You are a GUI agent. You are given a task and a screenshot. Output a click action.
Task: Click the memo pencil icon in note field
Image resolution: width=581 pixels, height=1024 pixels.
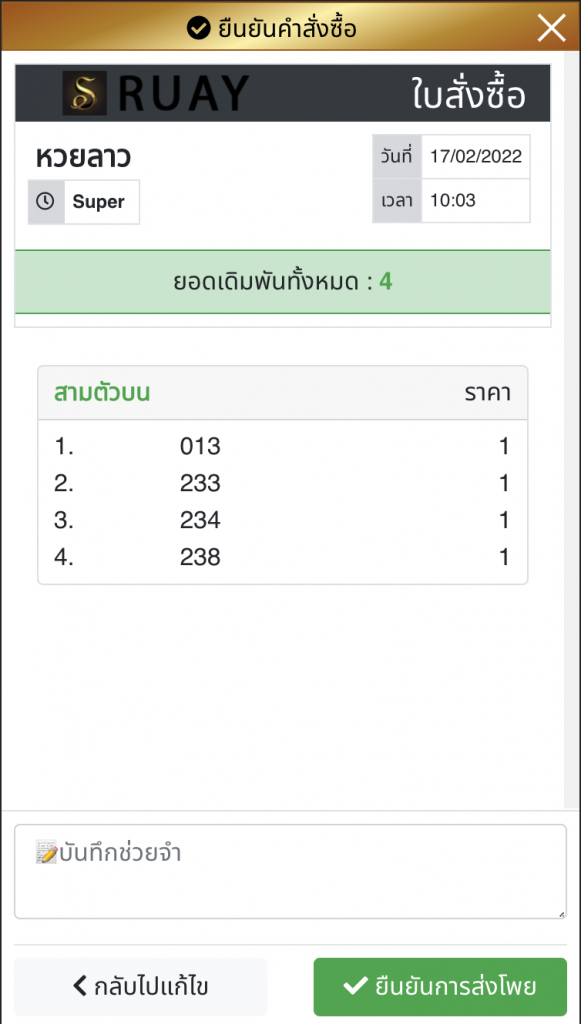coord(46,852)
